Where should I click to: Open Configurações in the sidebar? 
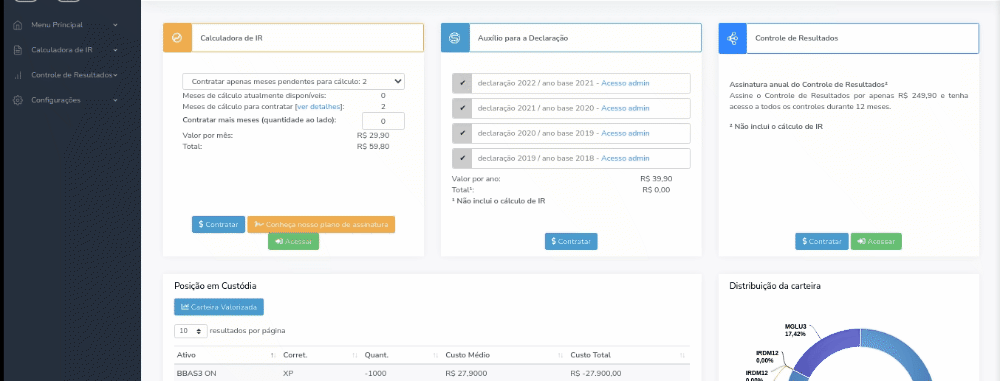pyautogui.click(x=55, y=100)
